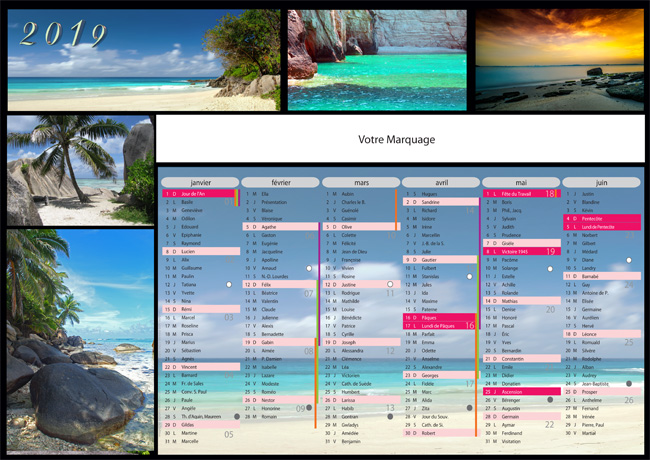Click the juin month header

click(601, 183)
